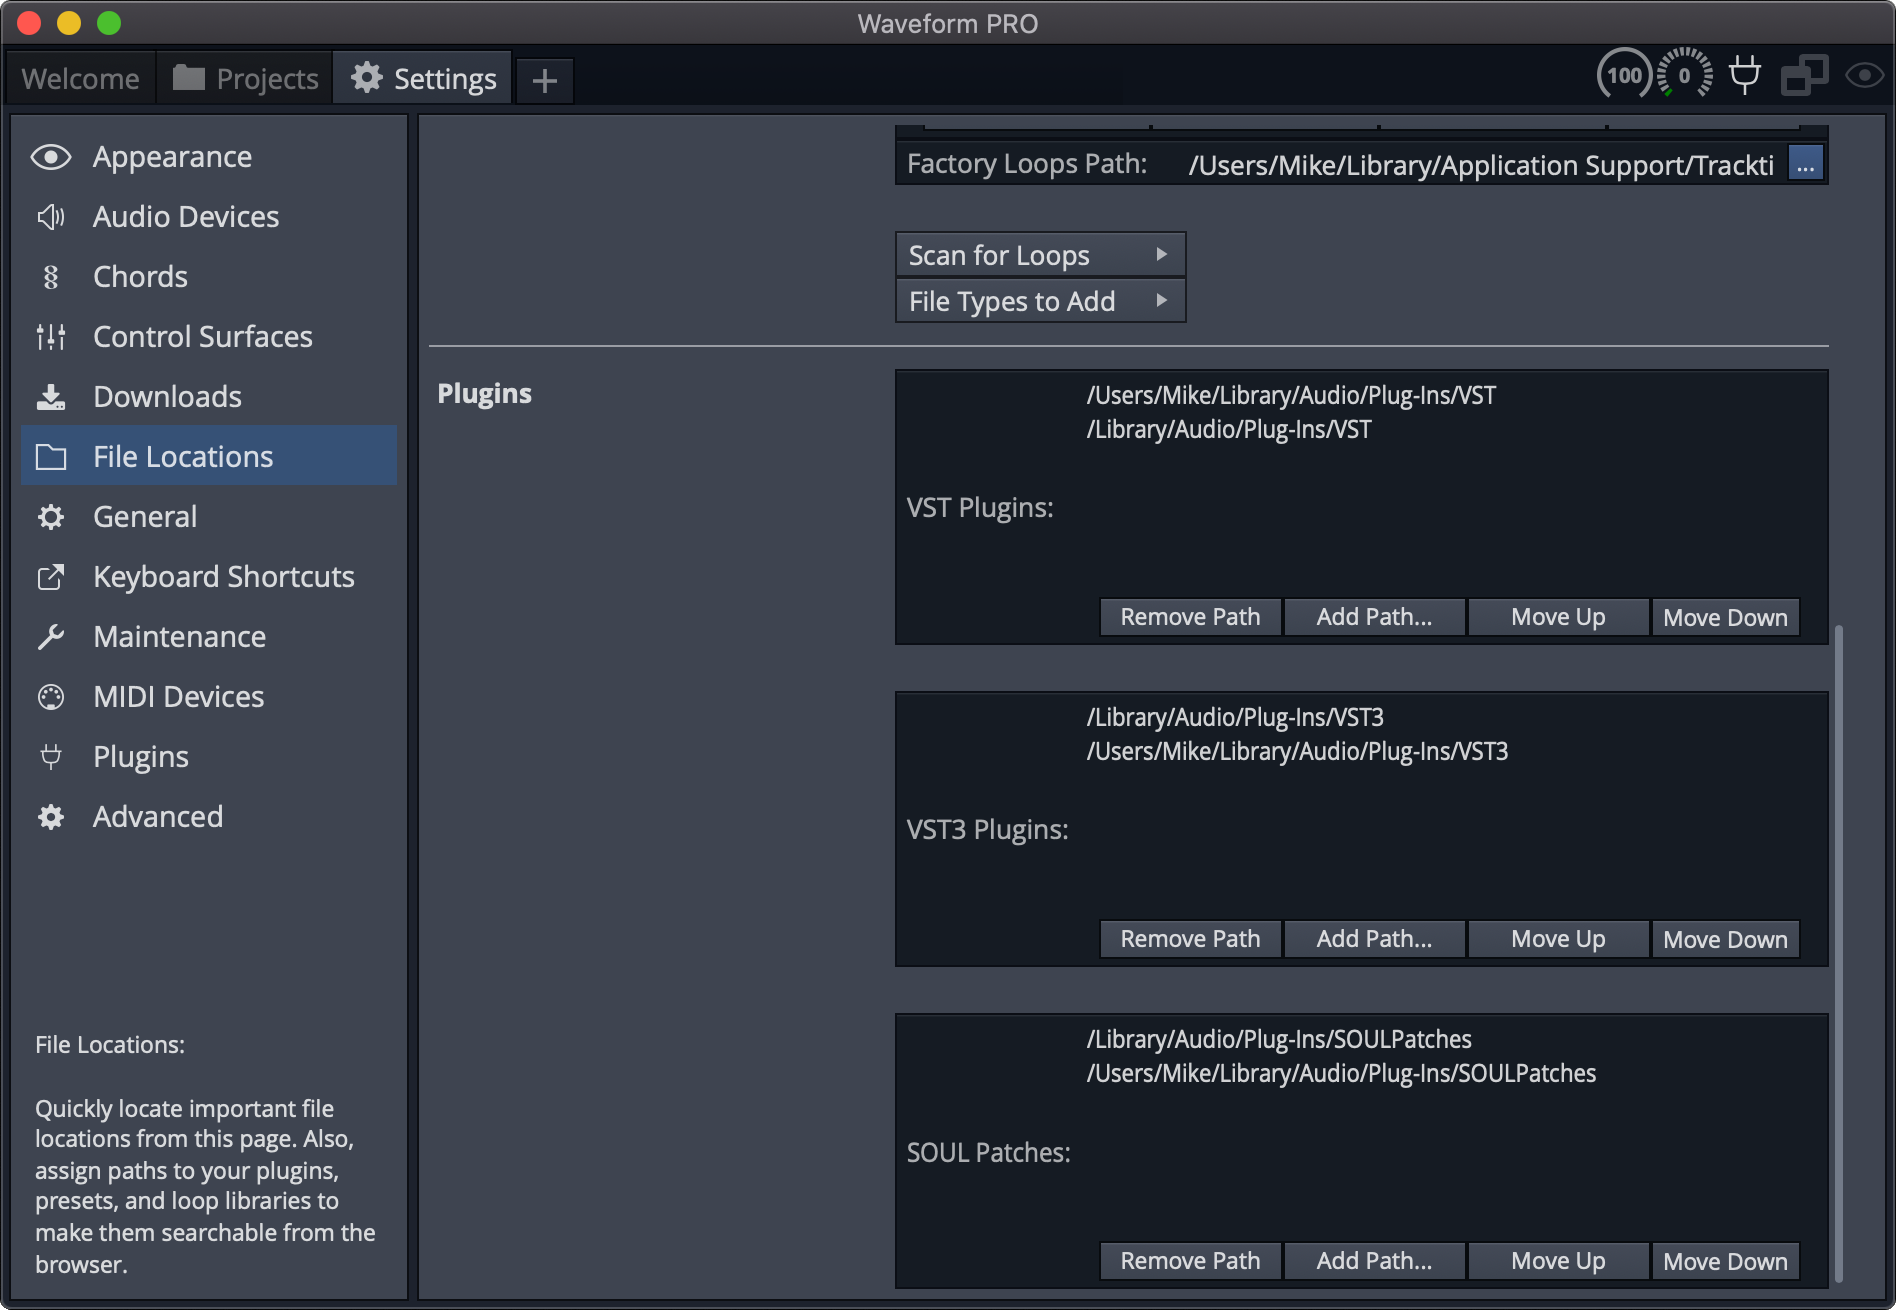
Task: Select /Library/Audio/Plug-Ins/VST3 path entry
Action: tap(1235, 717)
